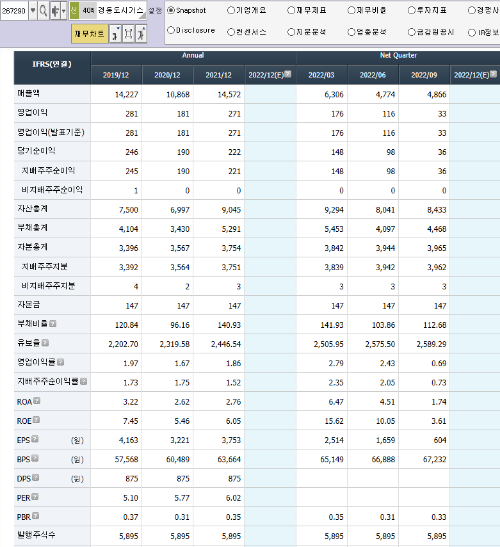Click the 설정 settings link
Screen dimensions: 500x547
[x=155, y=11]
